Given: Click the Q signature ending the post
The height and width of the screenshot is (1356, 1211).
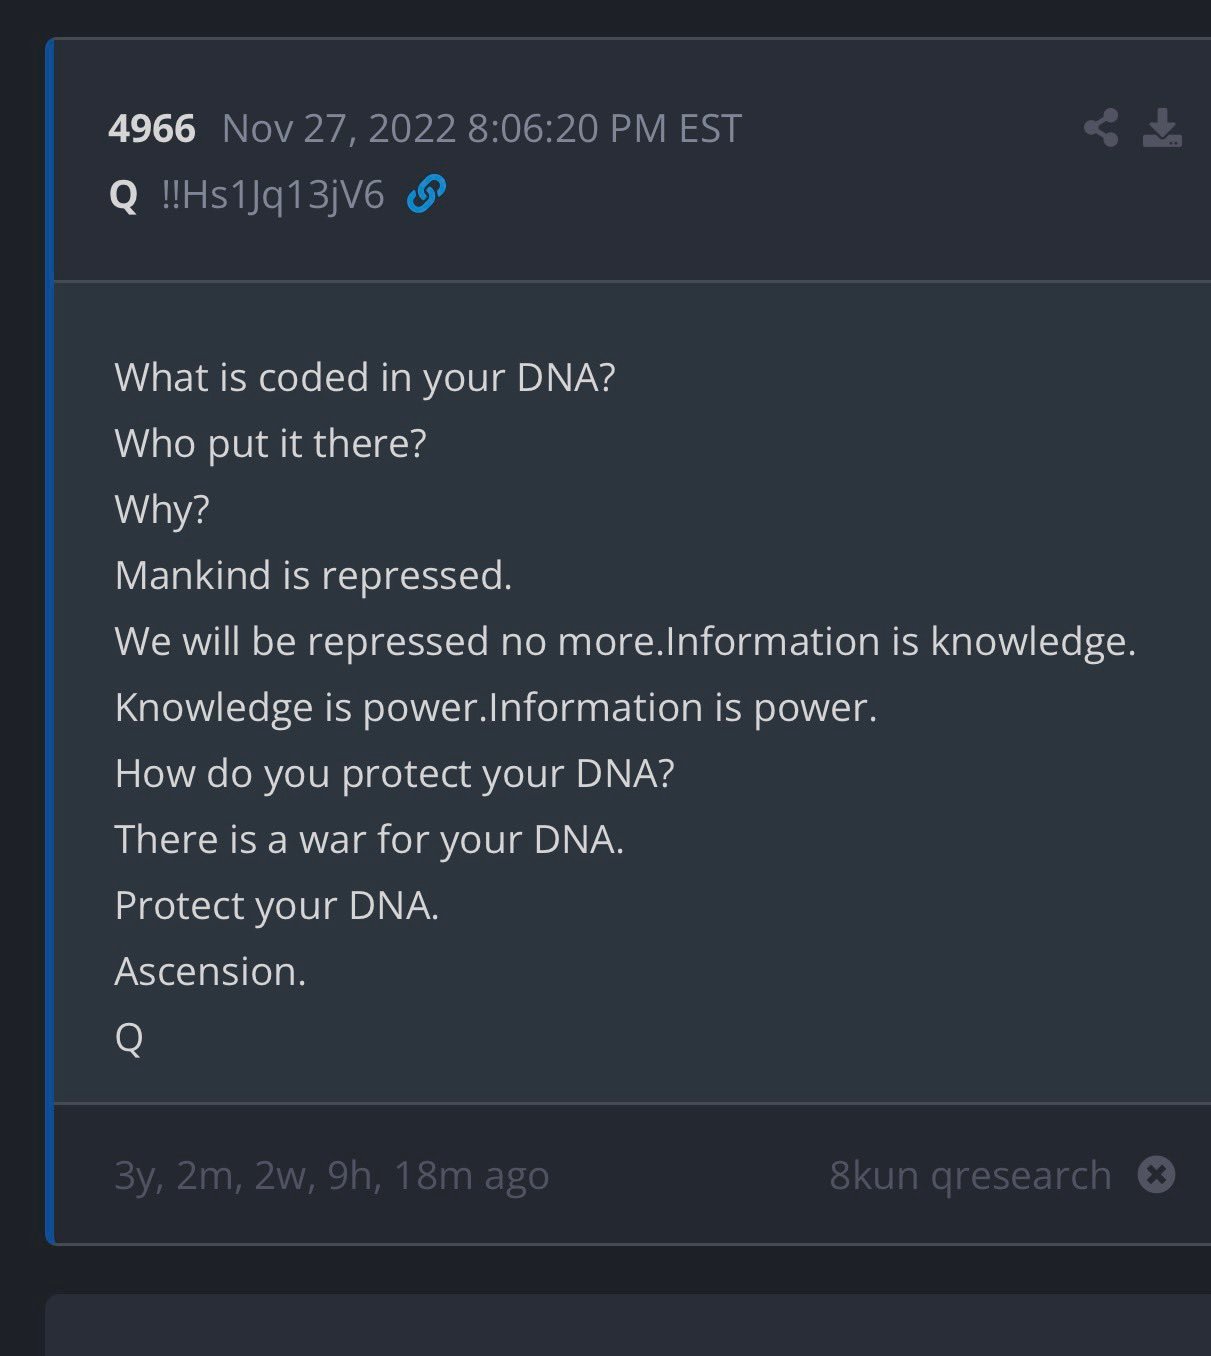Looking at the screenshot, I should coord(129,1038).
